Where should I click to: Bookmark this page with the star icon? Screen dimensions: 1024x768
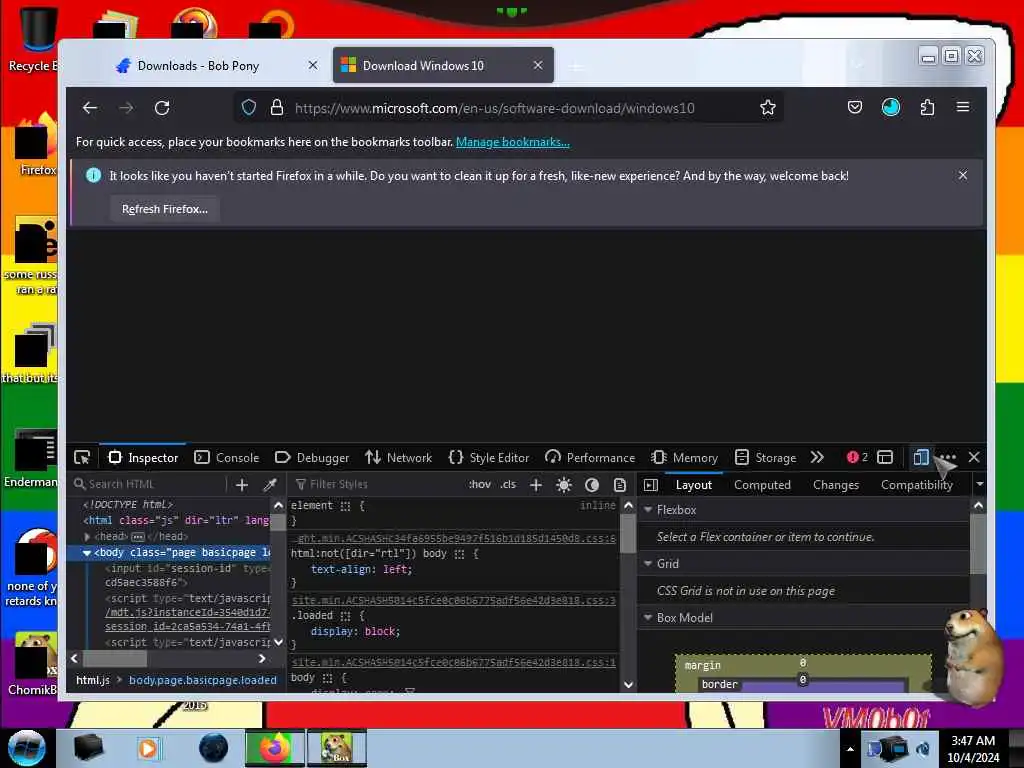pos(768,108)
